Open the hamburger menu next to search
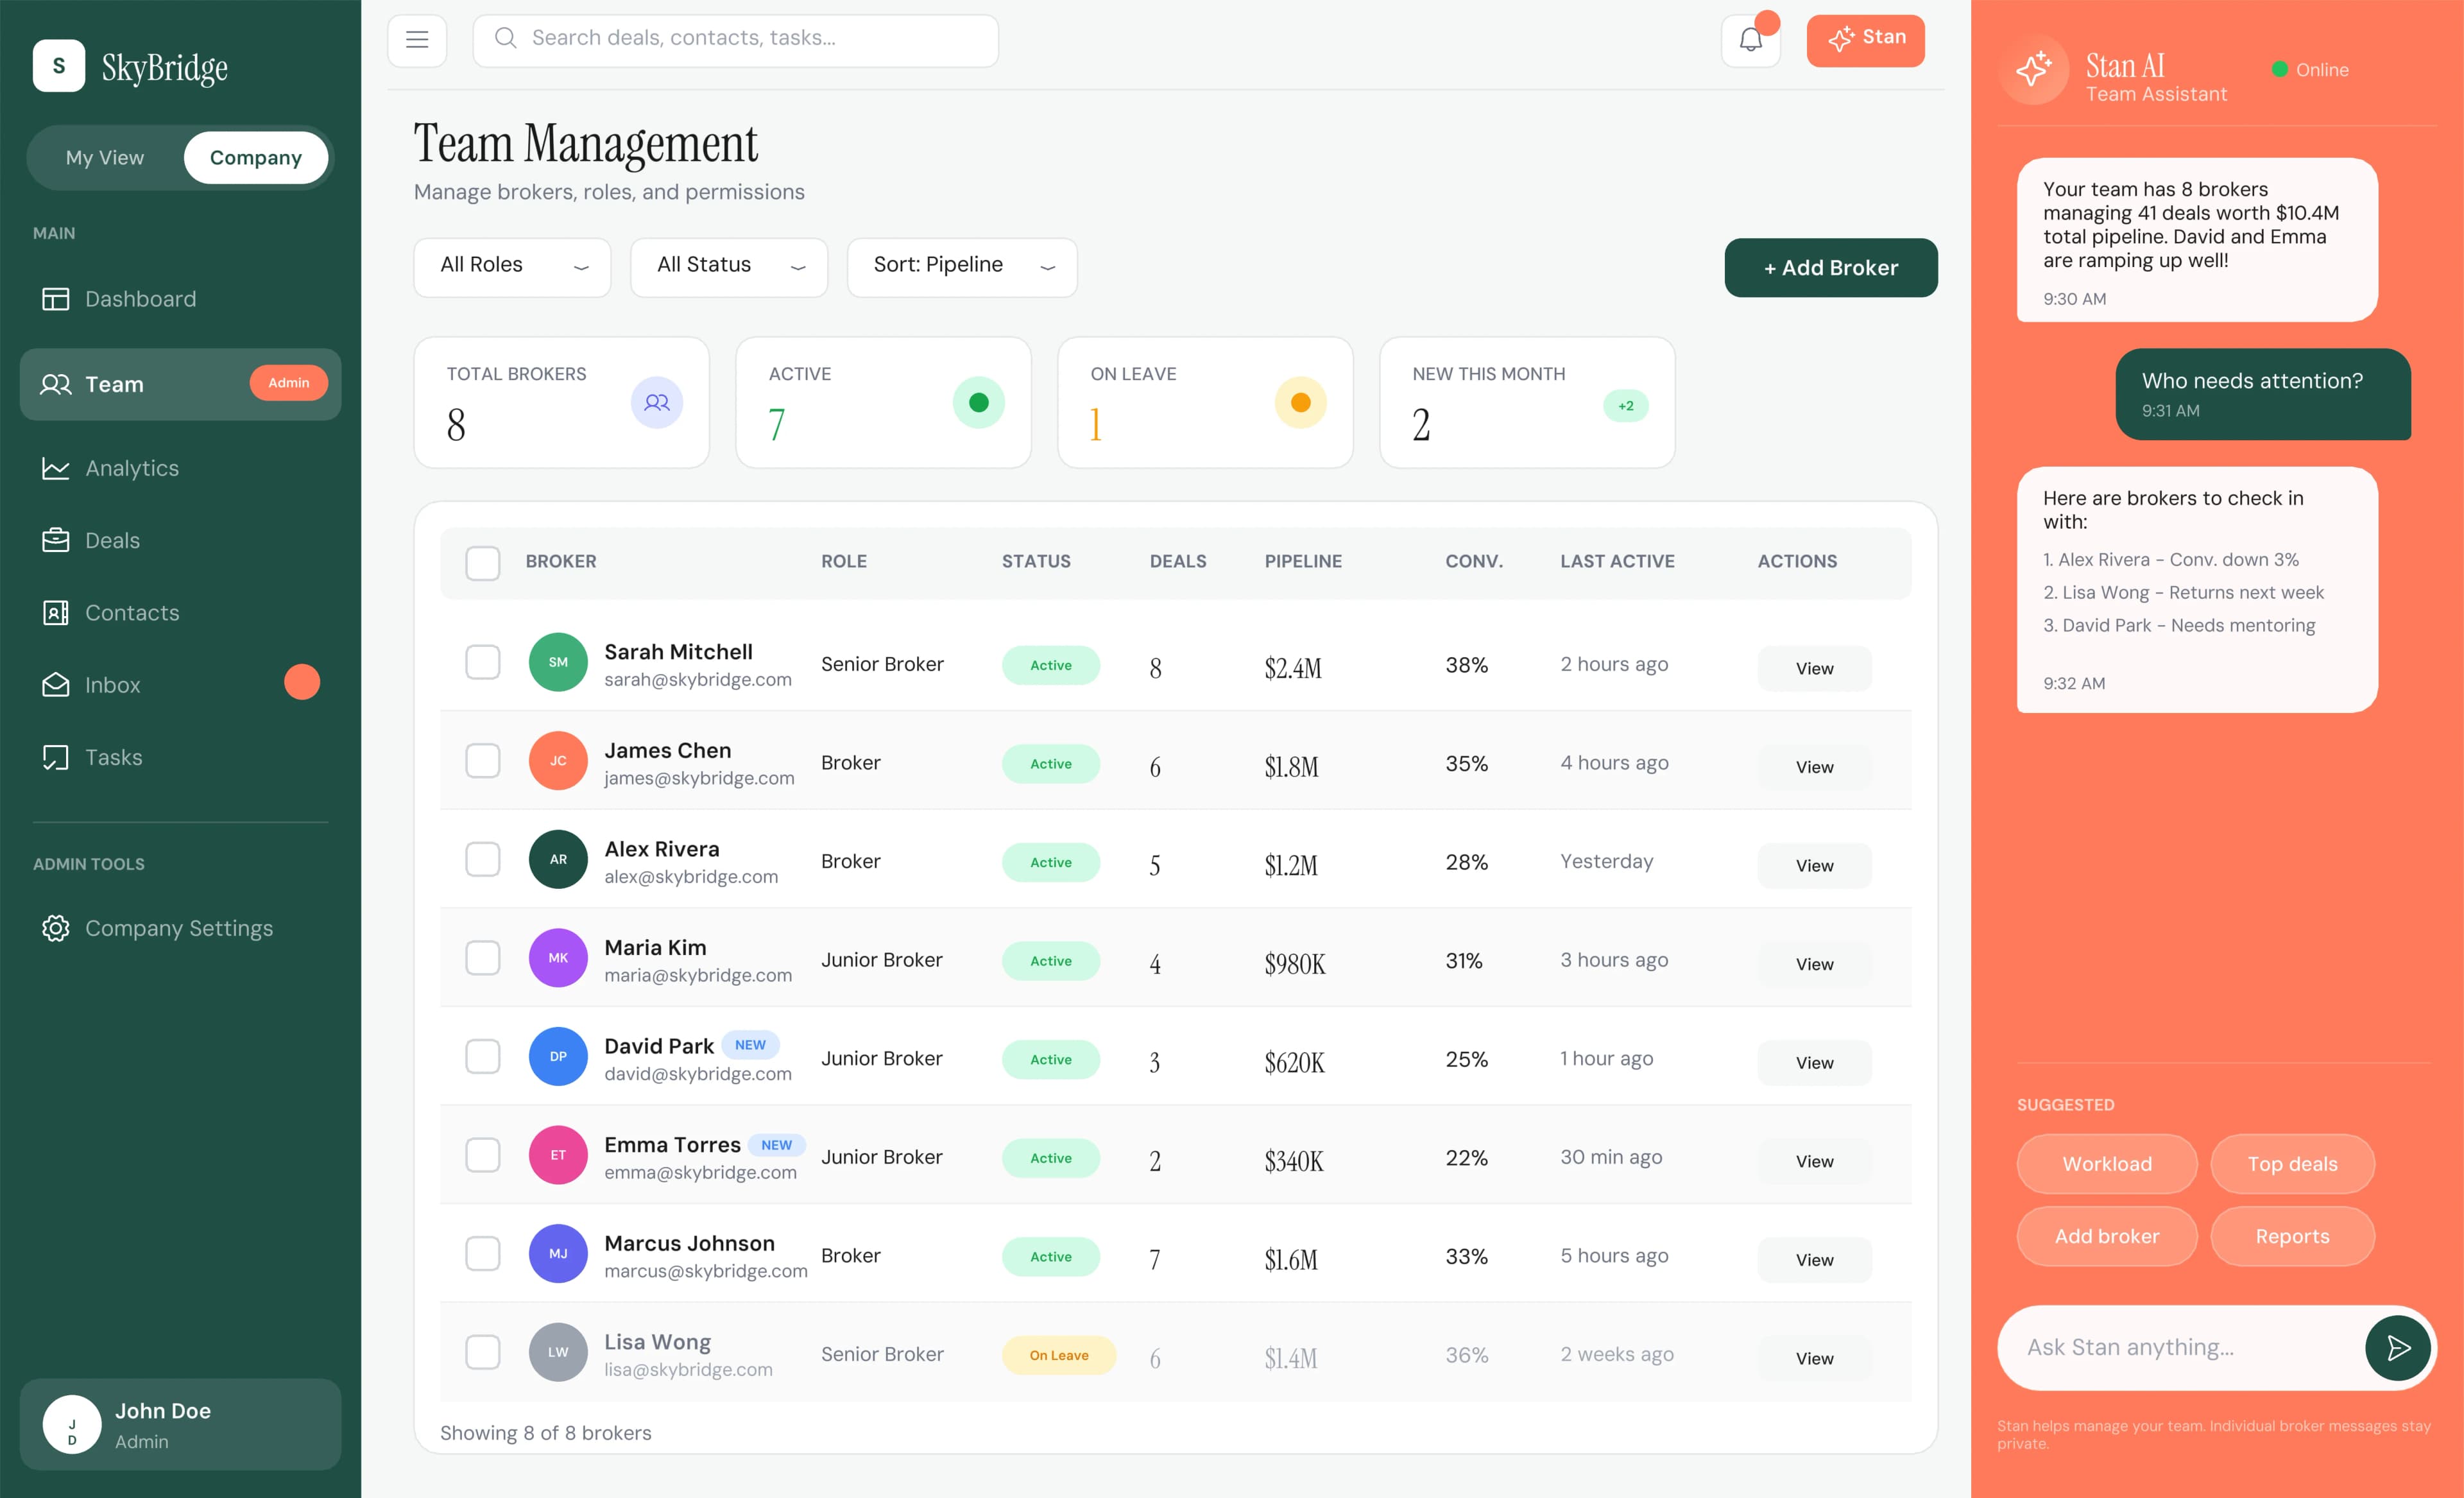 tap(417, 40)
